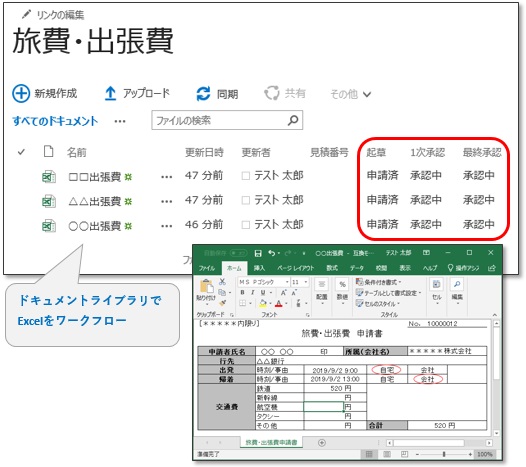This screenshot has height=467, width=526.
Task: Click the page layout view icon in status bar
Action: tap(386, 454)
